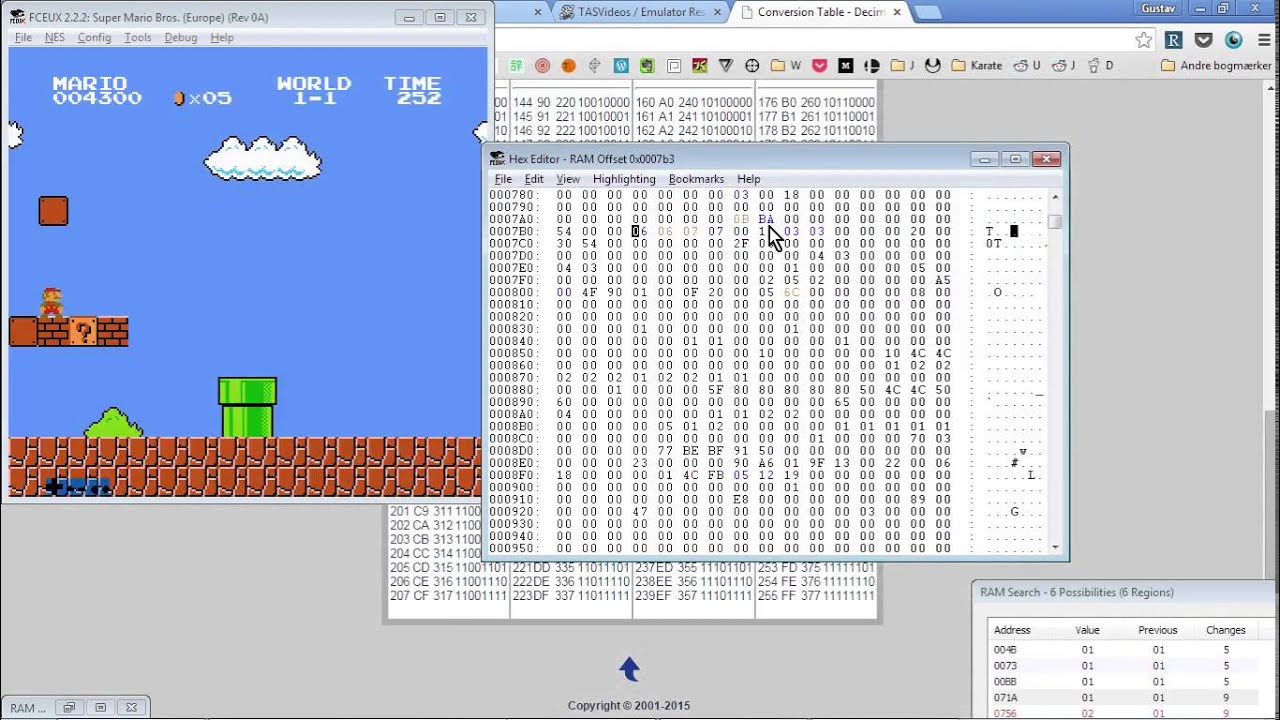Click the Hex Editor scroll down arrow
1280x720 pixels.
pyautogui.click(x=1055, y=547)
